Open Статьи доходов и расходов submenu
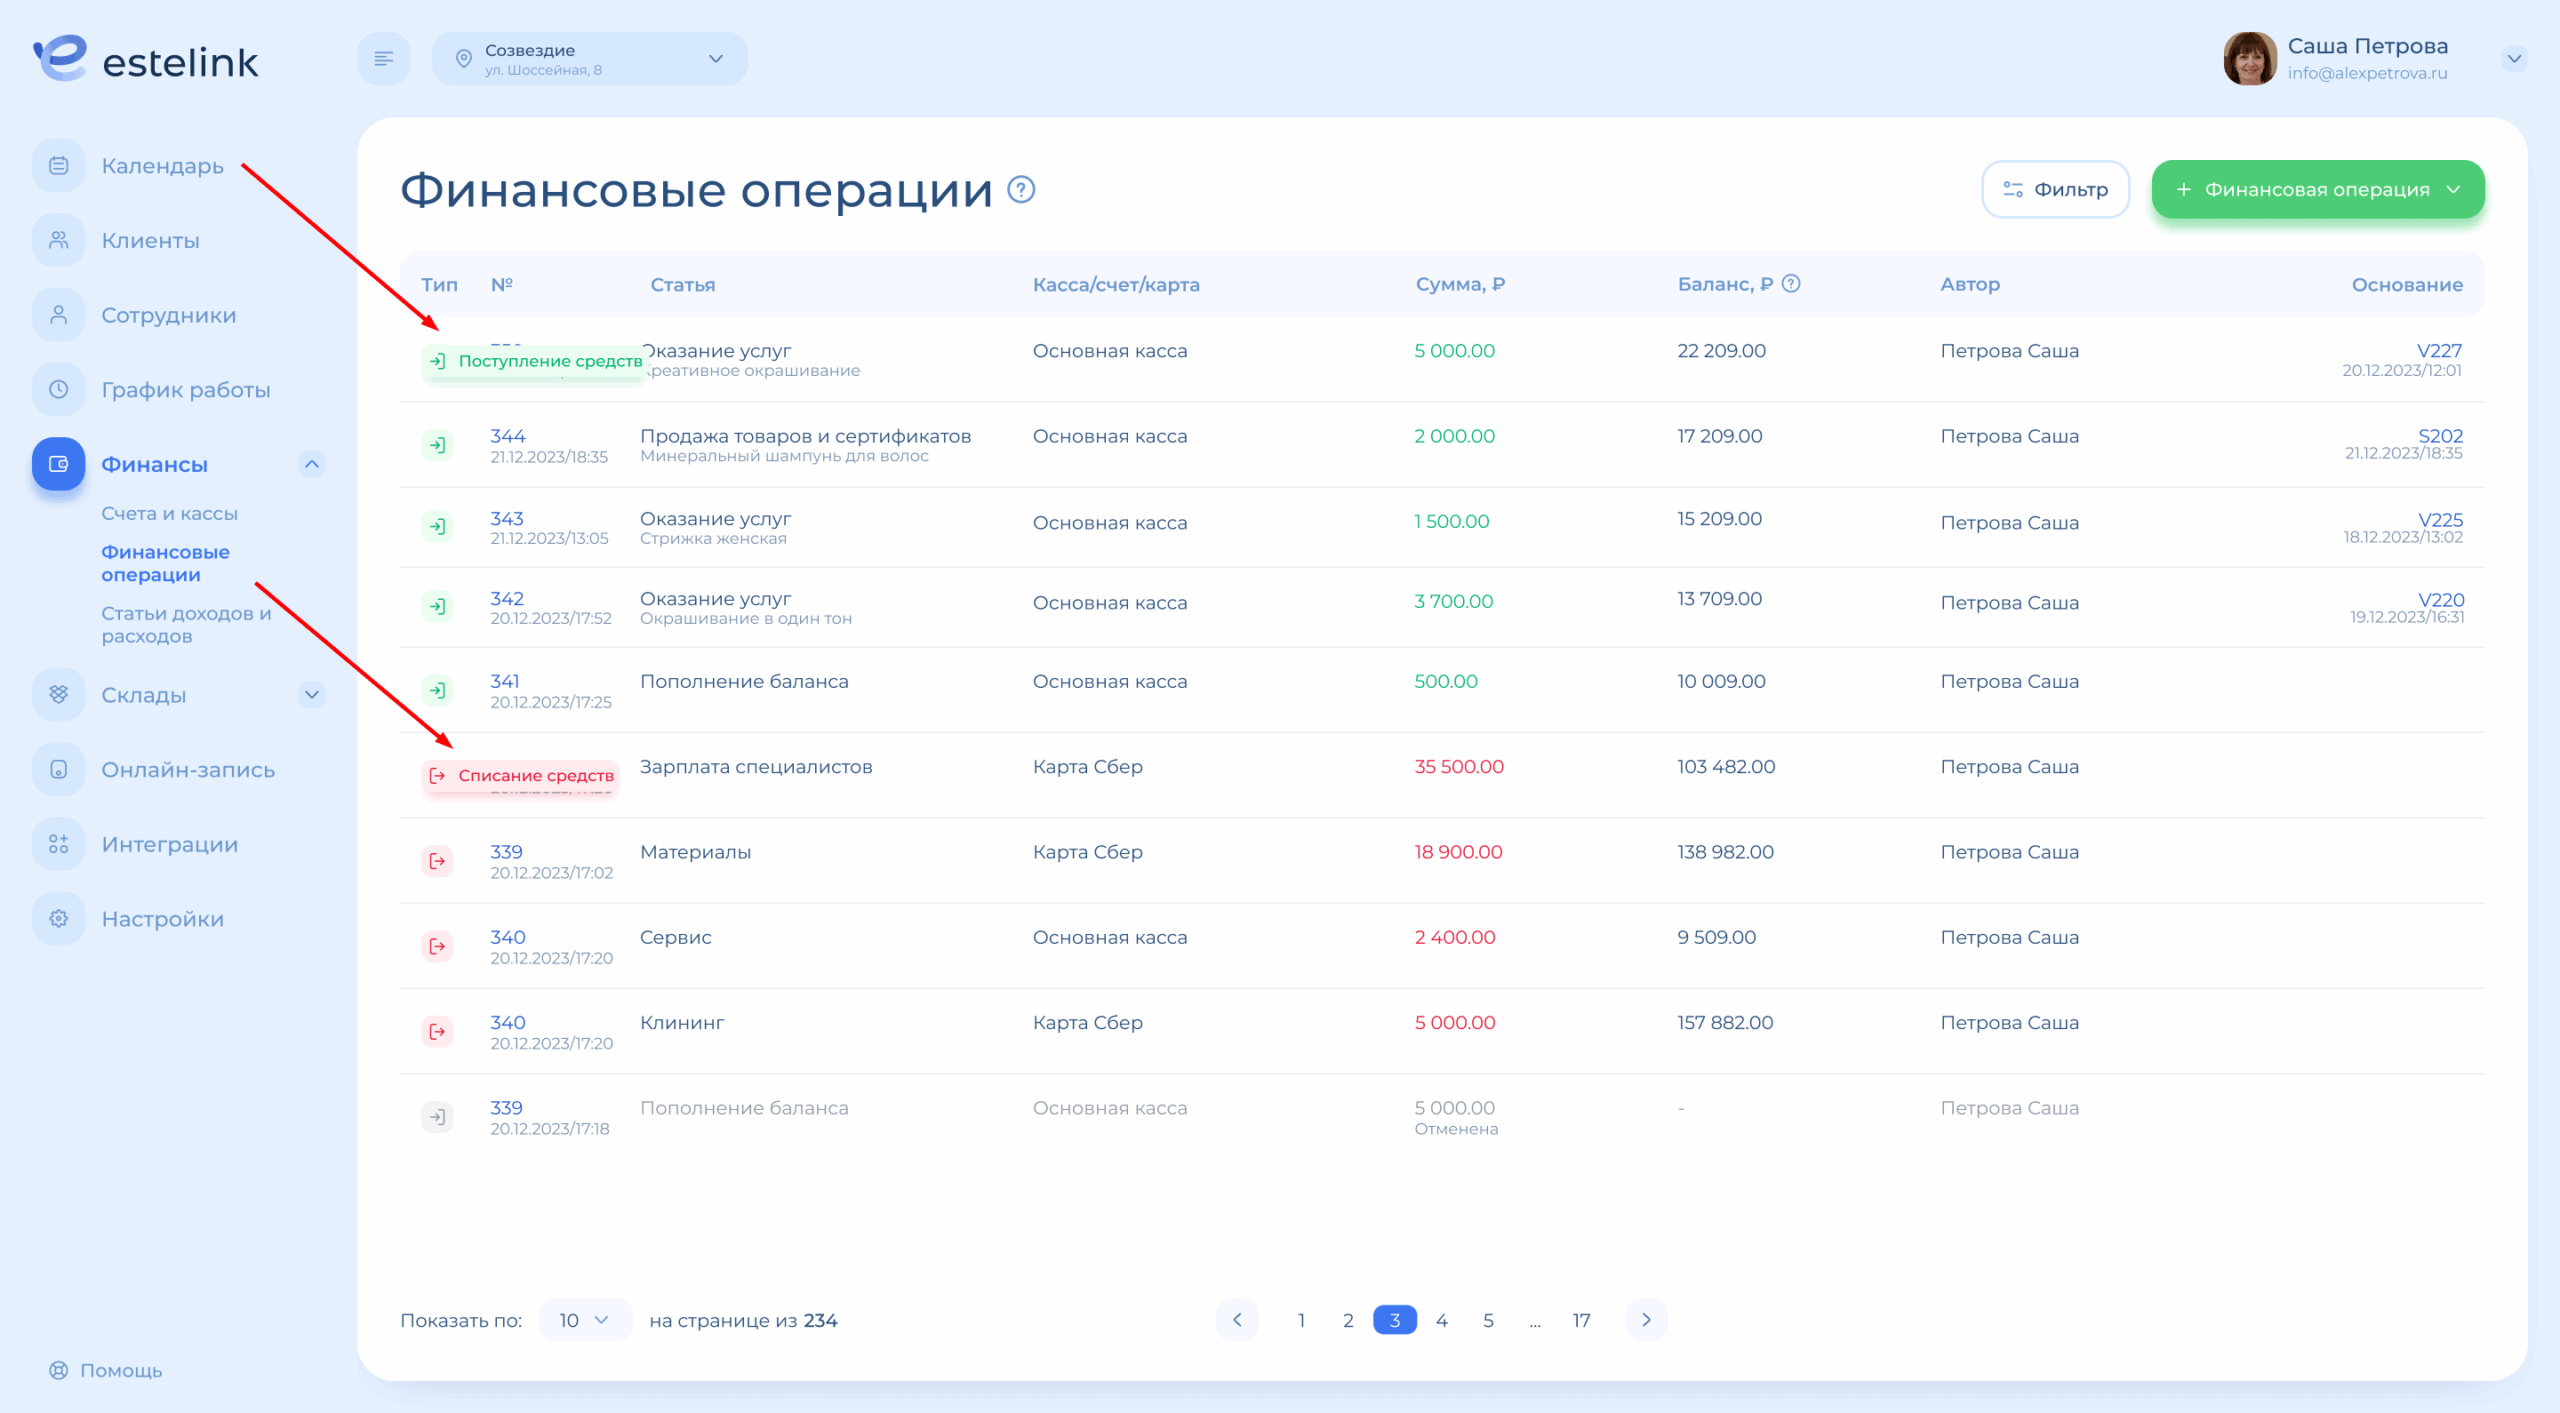The image size is (2560, 1413). point(186,624)
